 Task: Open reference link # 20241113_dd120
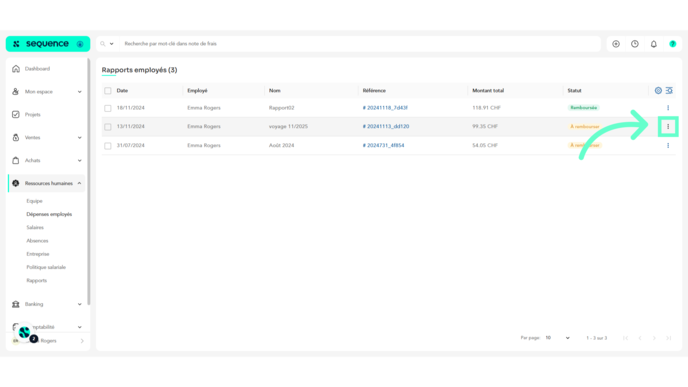click(386, 126)
